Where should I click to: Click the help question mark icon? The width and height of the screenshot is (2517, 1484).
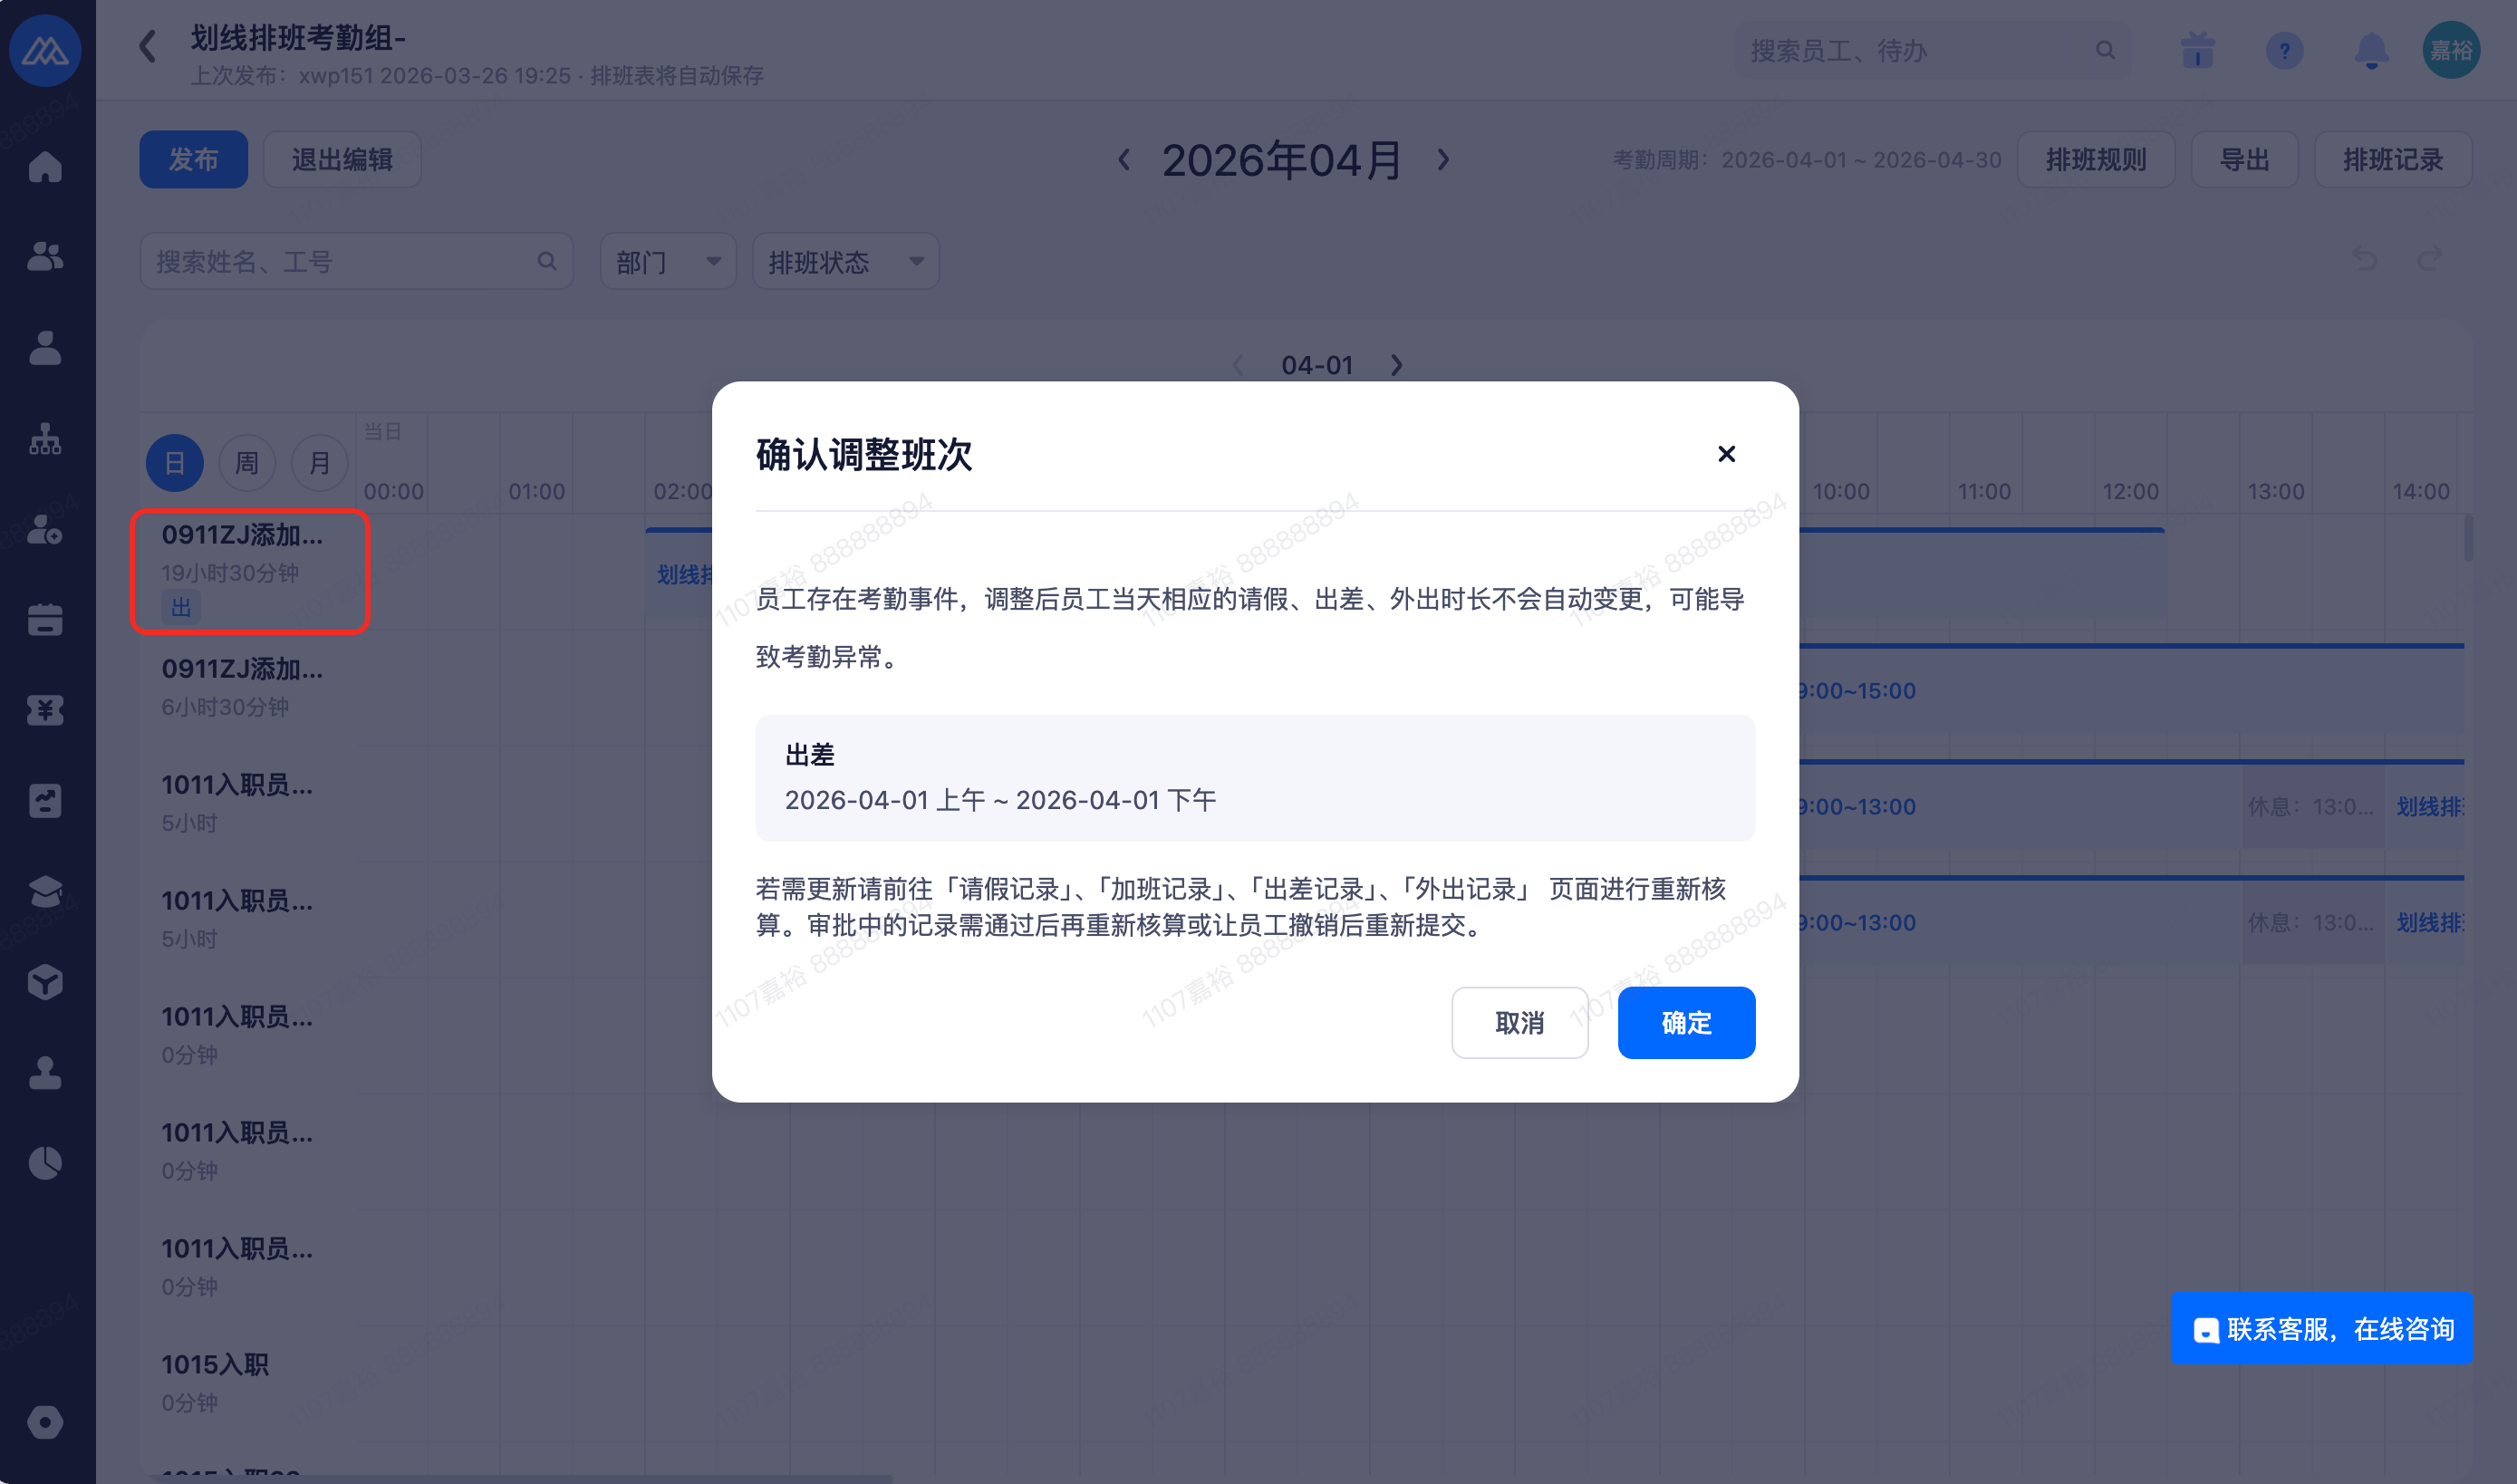click(x=2284, y=50)
